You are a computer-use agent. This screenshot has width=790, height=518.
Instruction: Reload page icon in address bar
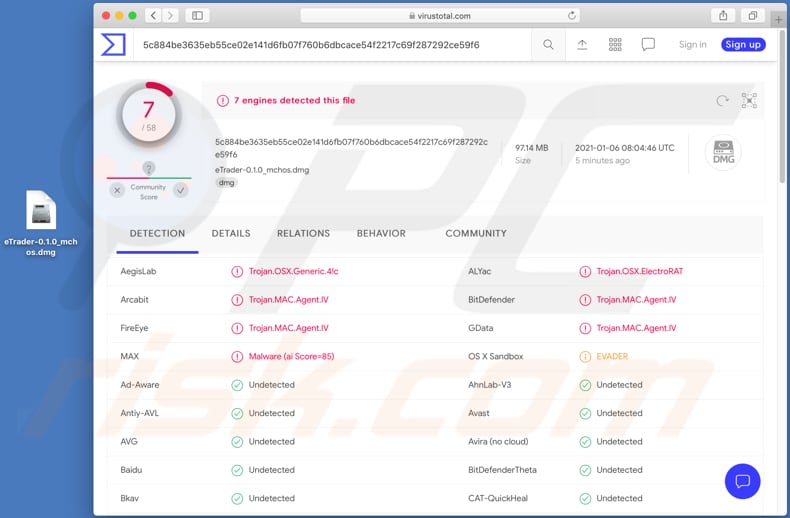[x=571, y=16]
